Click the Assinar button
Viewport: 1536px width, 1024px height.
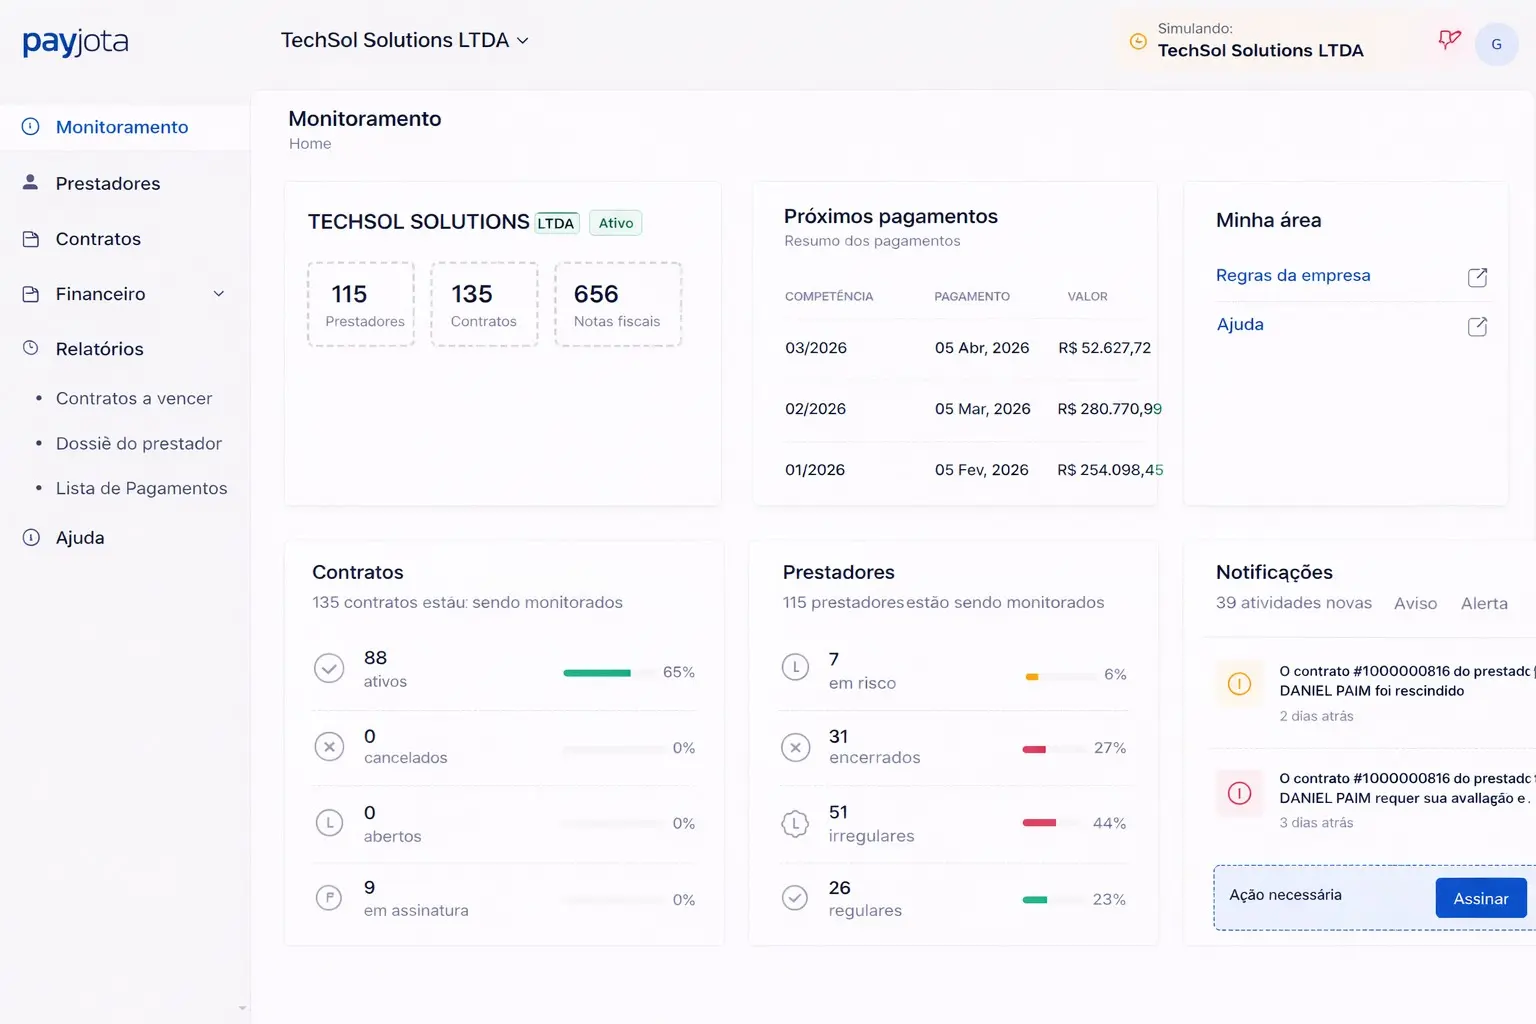tap(1481, 898)
